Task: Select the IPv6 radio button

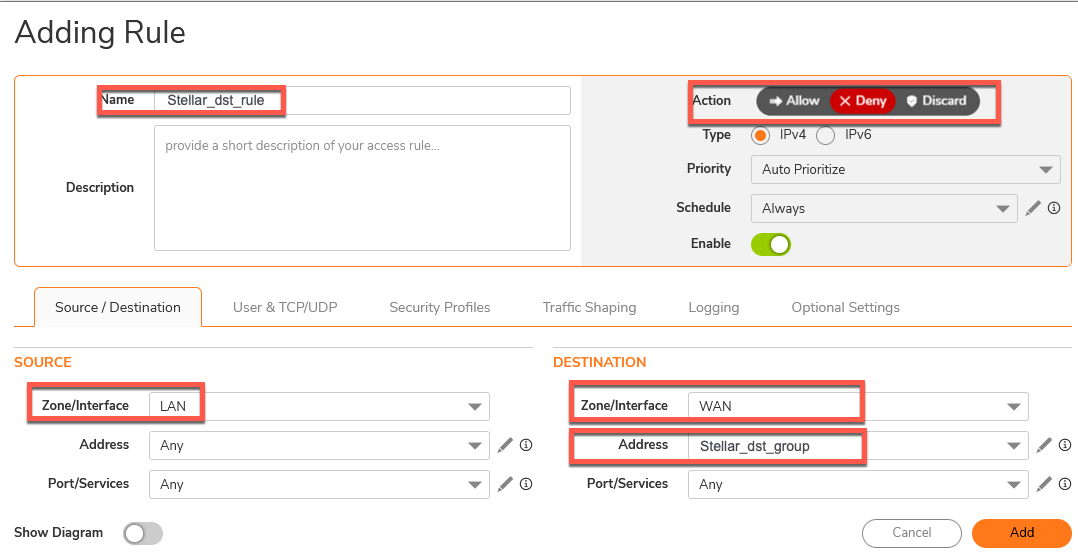Action: pos(826,135)
